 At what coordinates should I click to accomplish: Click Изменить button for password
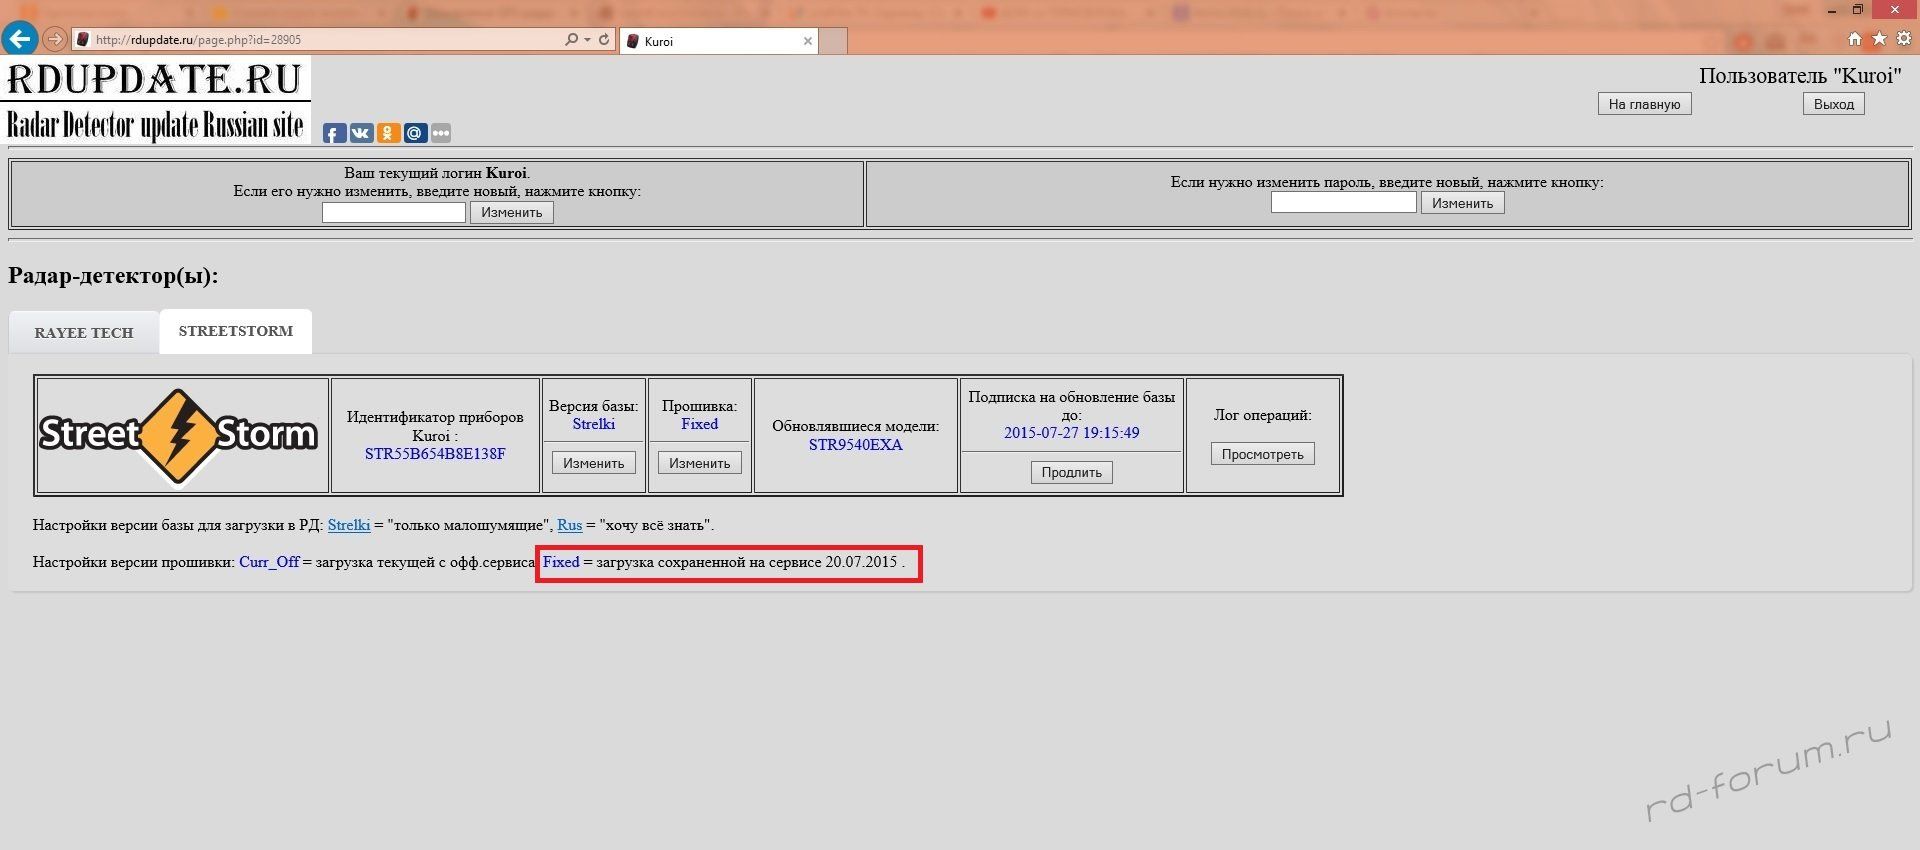click(1462, 203)
